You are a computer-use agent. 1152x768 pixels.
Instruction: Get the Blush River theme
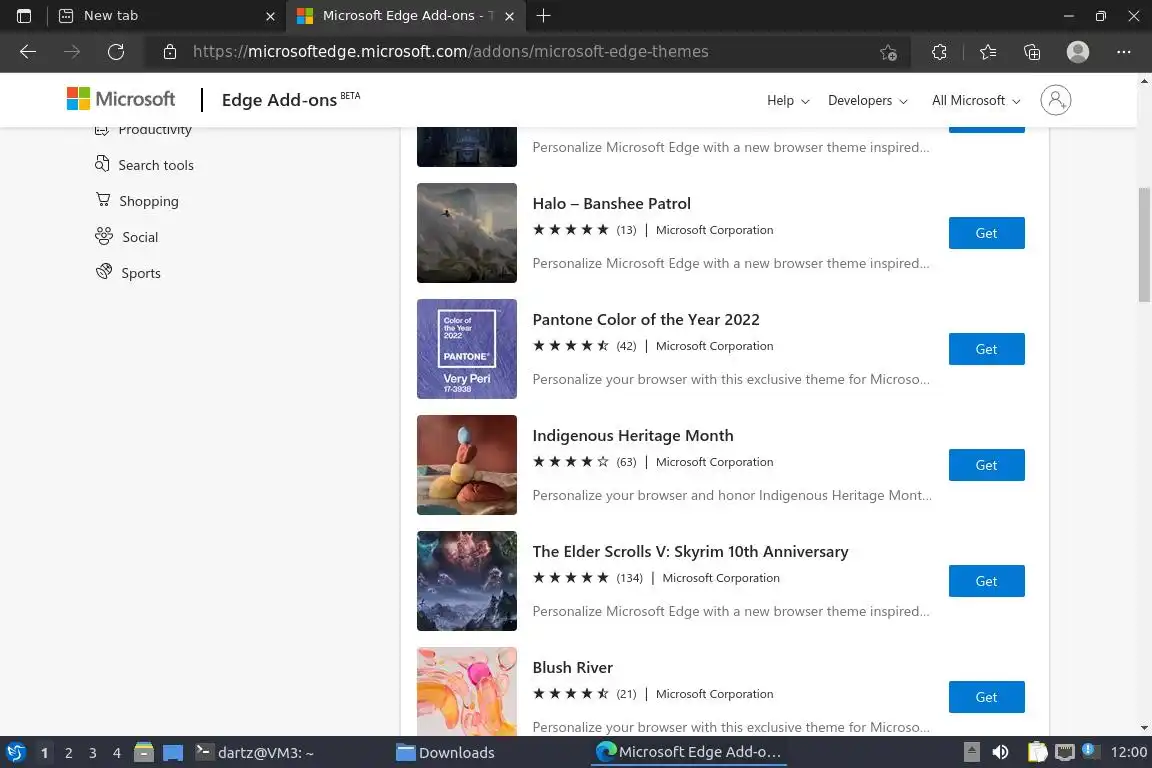(x=986, y=697)
